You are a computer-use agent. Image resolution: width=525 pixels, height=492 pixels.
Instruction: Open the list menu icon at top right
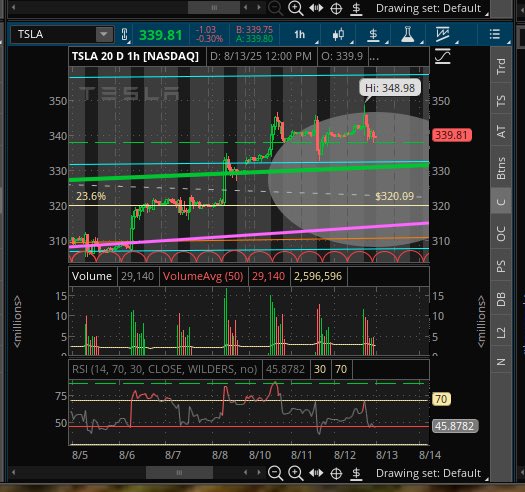point(495,34)
